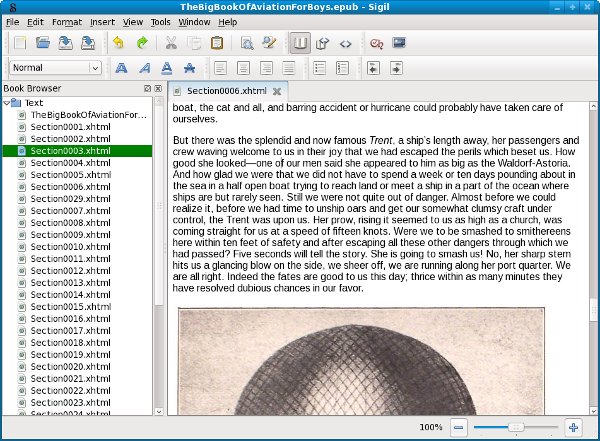
Task: Click the Paste clipboard icon
Action: [219, 43]
